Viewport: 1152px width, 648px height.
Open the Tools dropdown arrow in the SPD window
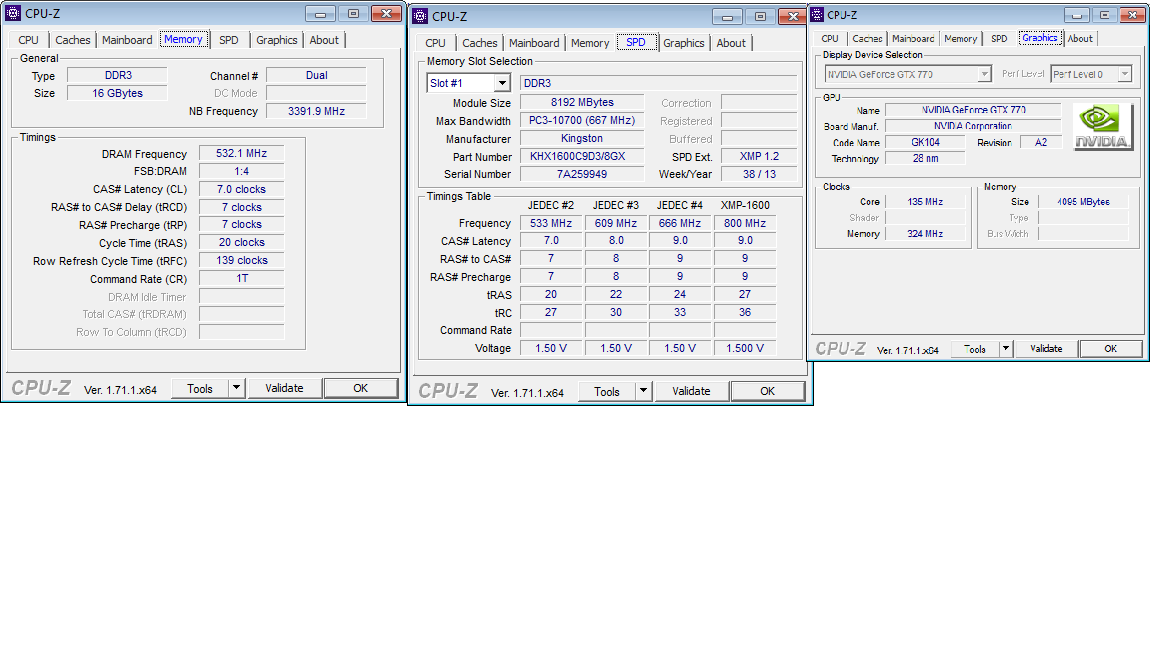(x=644, y=391)
